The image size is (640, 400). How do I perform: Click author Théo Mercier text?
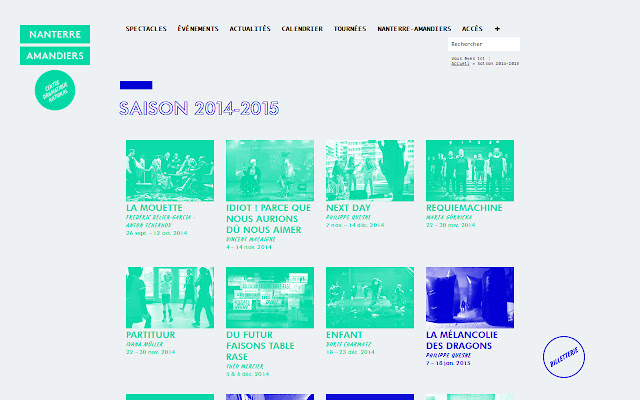point(244,367)
